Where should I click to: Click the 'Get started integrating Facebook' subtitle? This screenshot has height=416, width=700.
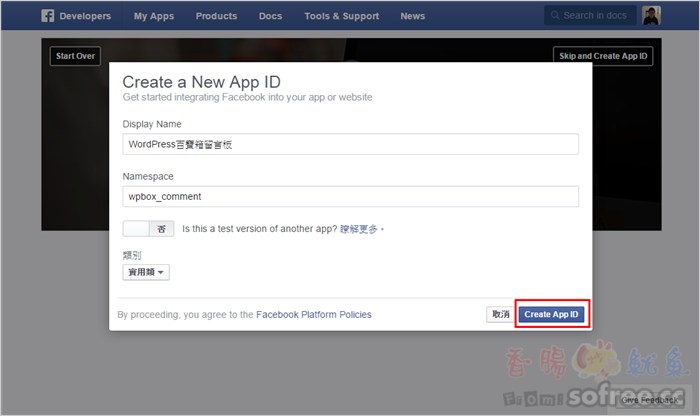[x=247, y=97]
